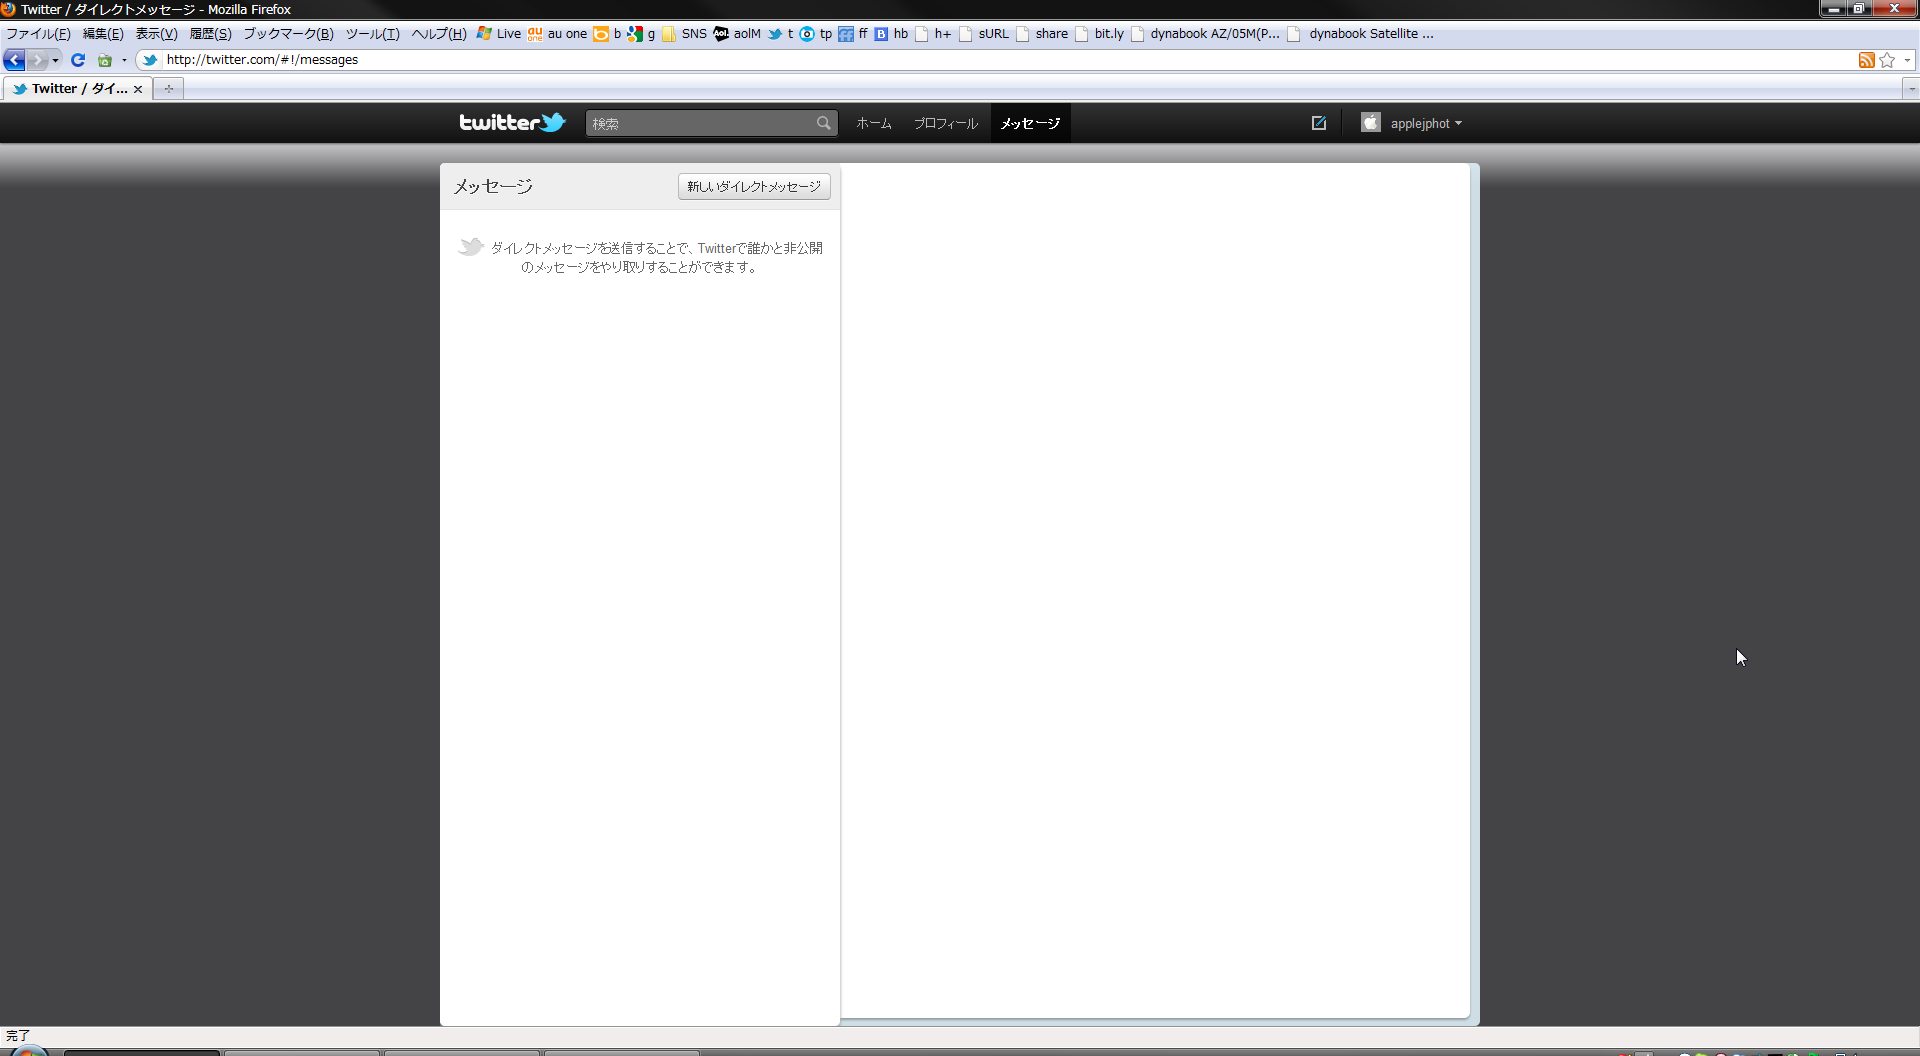
Task: Open the 'hb' bookmark
Action: 891,33
